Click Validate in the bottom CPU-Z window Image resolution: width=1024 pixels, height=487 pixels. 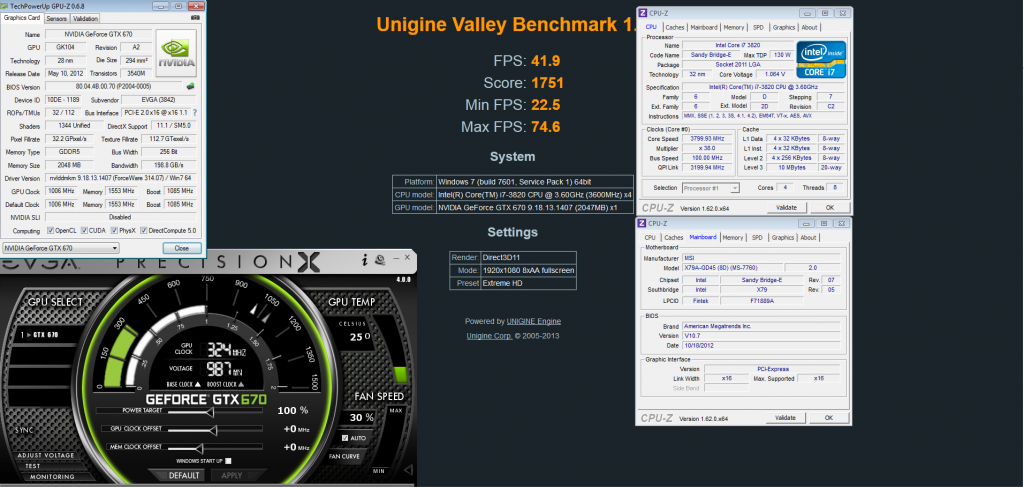[x=786, y=418]
